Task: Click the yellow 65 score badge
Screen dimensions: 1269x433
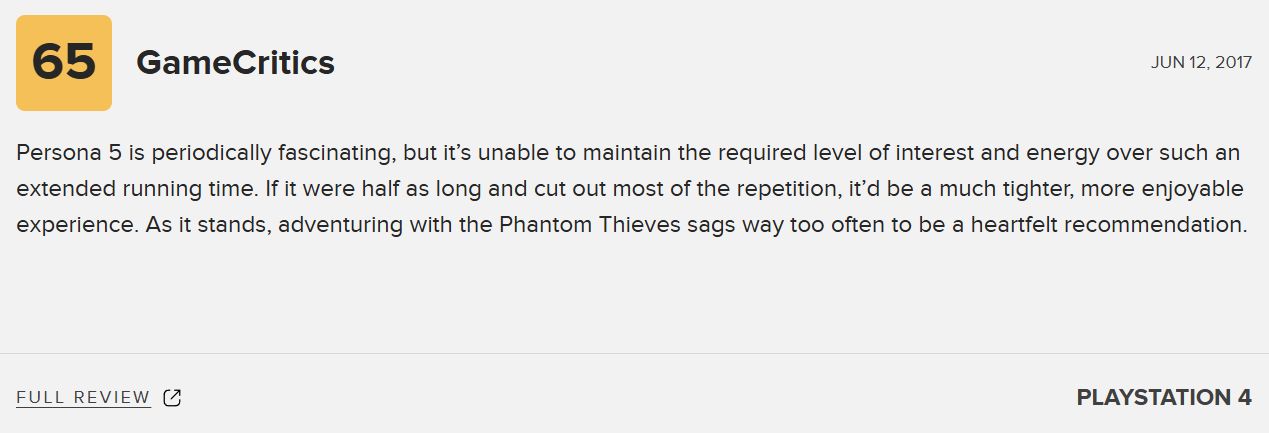Action: [x=64, y=63]
